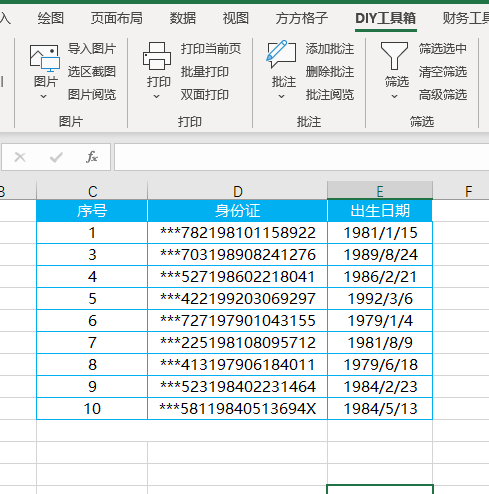The image size is (489, 494).
Task: Select 序号 cell with value 10
Action: click(x=92, y=409)
